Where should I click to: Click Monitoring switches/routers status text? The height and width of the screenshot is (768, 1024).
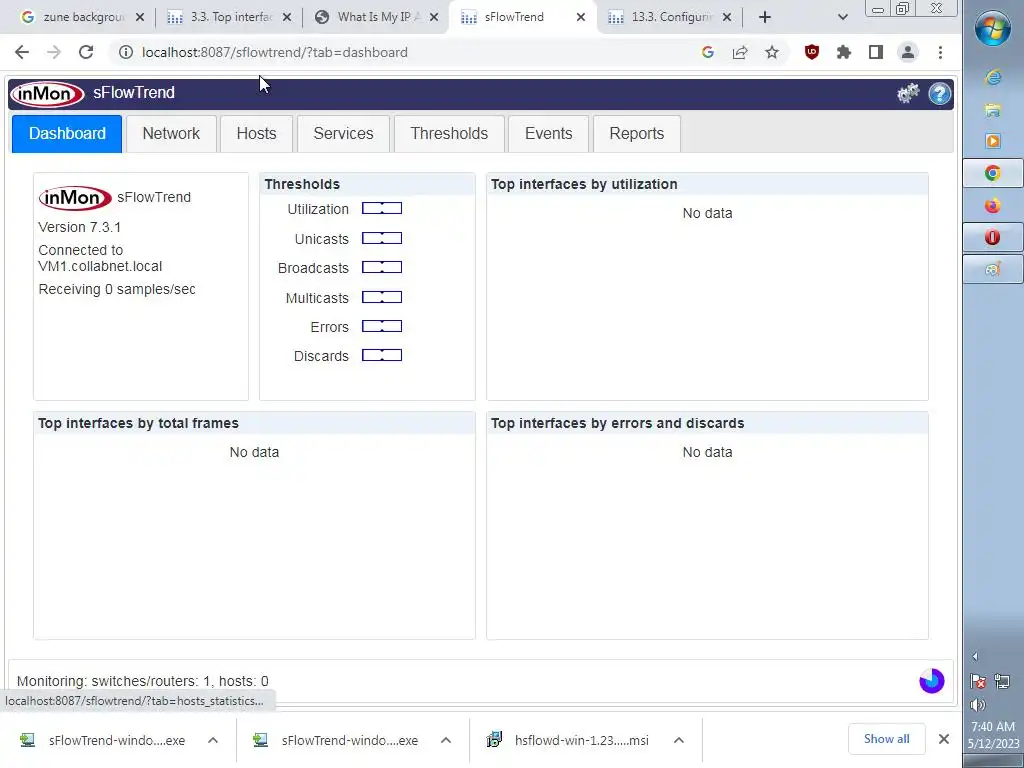tap(142, 681)
